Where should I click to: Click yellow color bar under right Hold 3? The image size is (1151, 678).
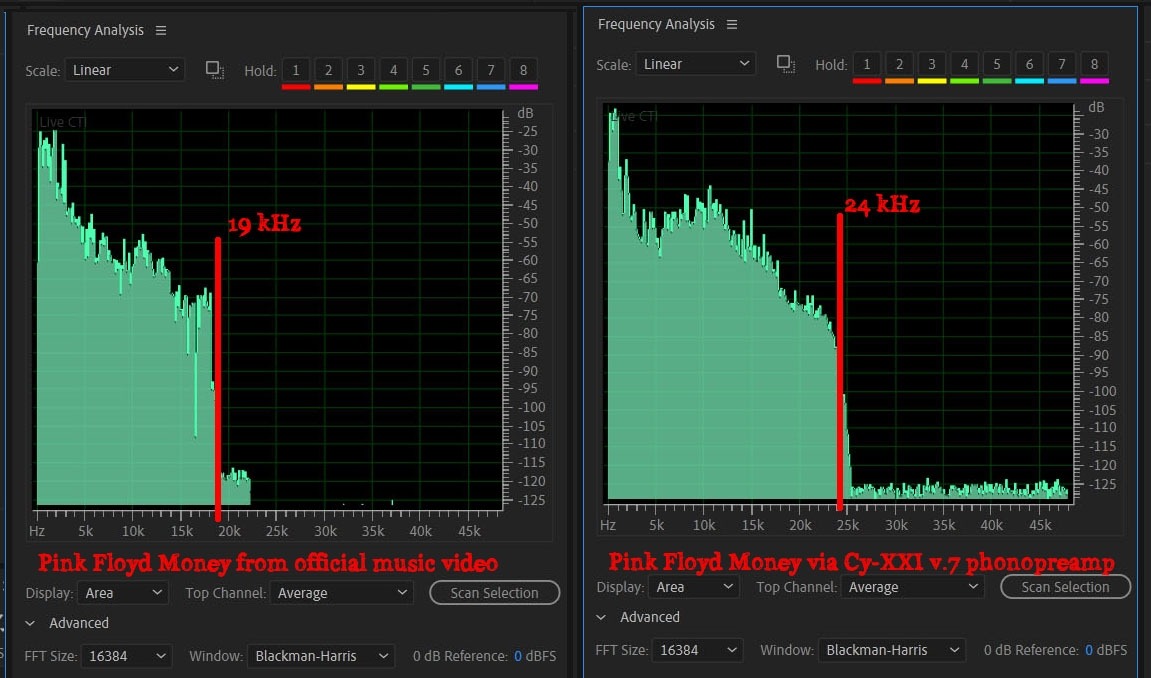click(932, 81)
